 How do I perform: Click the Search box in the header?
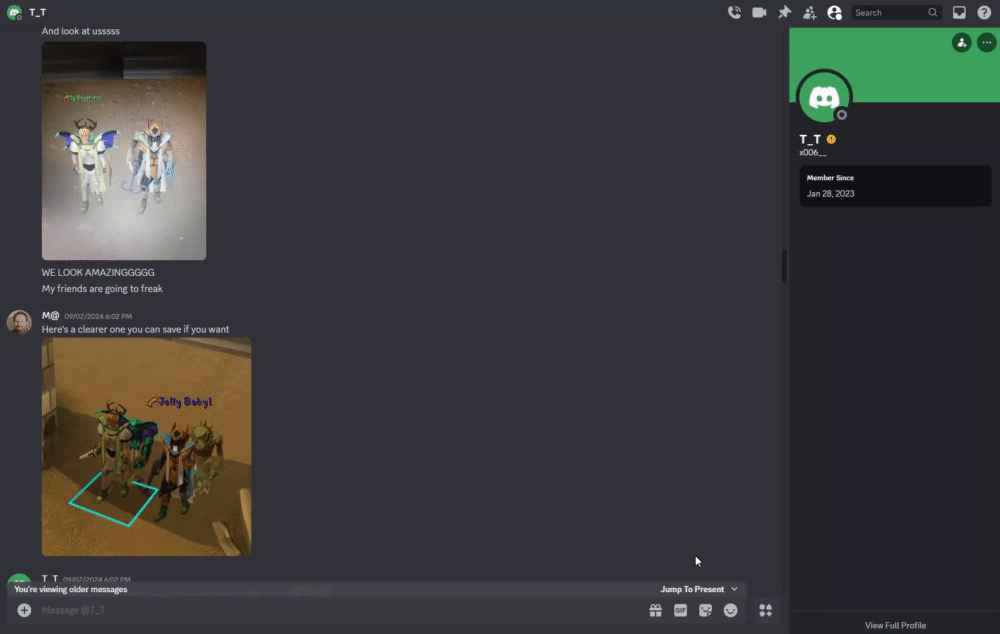pos(896,12)
